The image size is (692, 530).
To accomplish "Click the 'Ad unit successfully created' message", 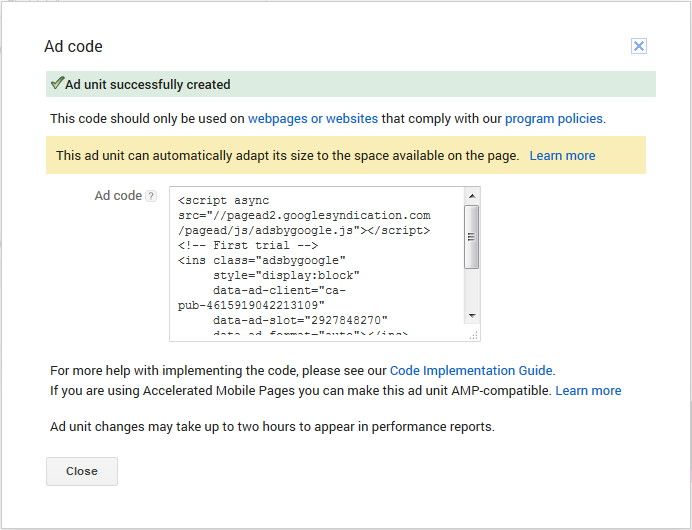I will coord(148,84).
